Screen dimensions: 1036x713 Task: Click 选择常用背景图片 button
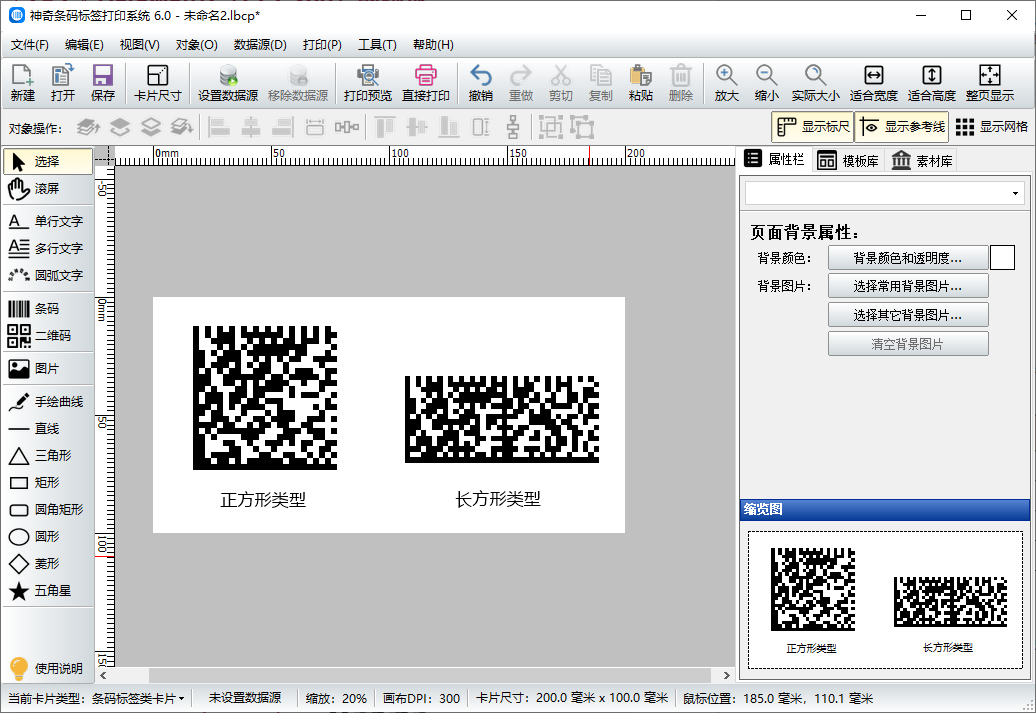[907, 286]
